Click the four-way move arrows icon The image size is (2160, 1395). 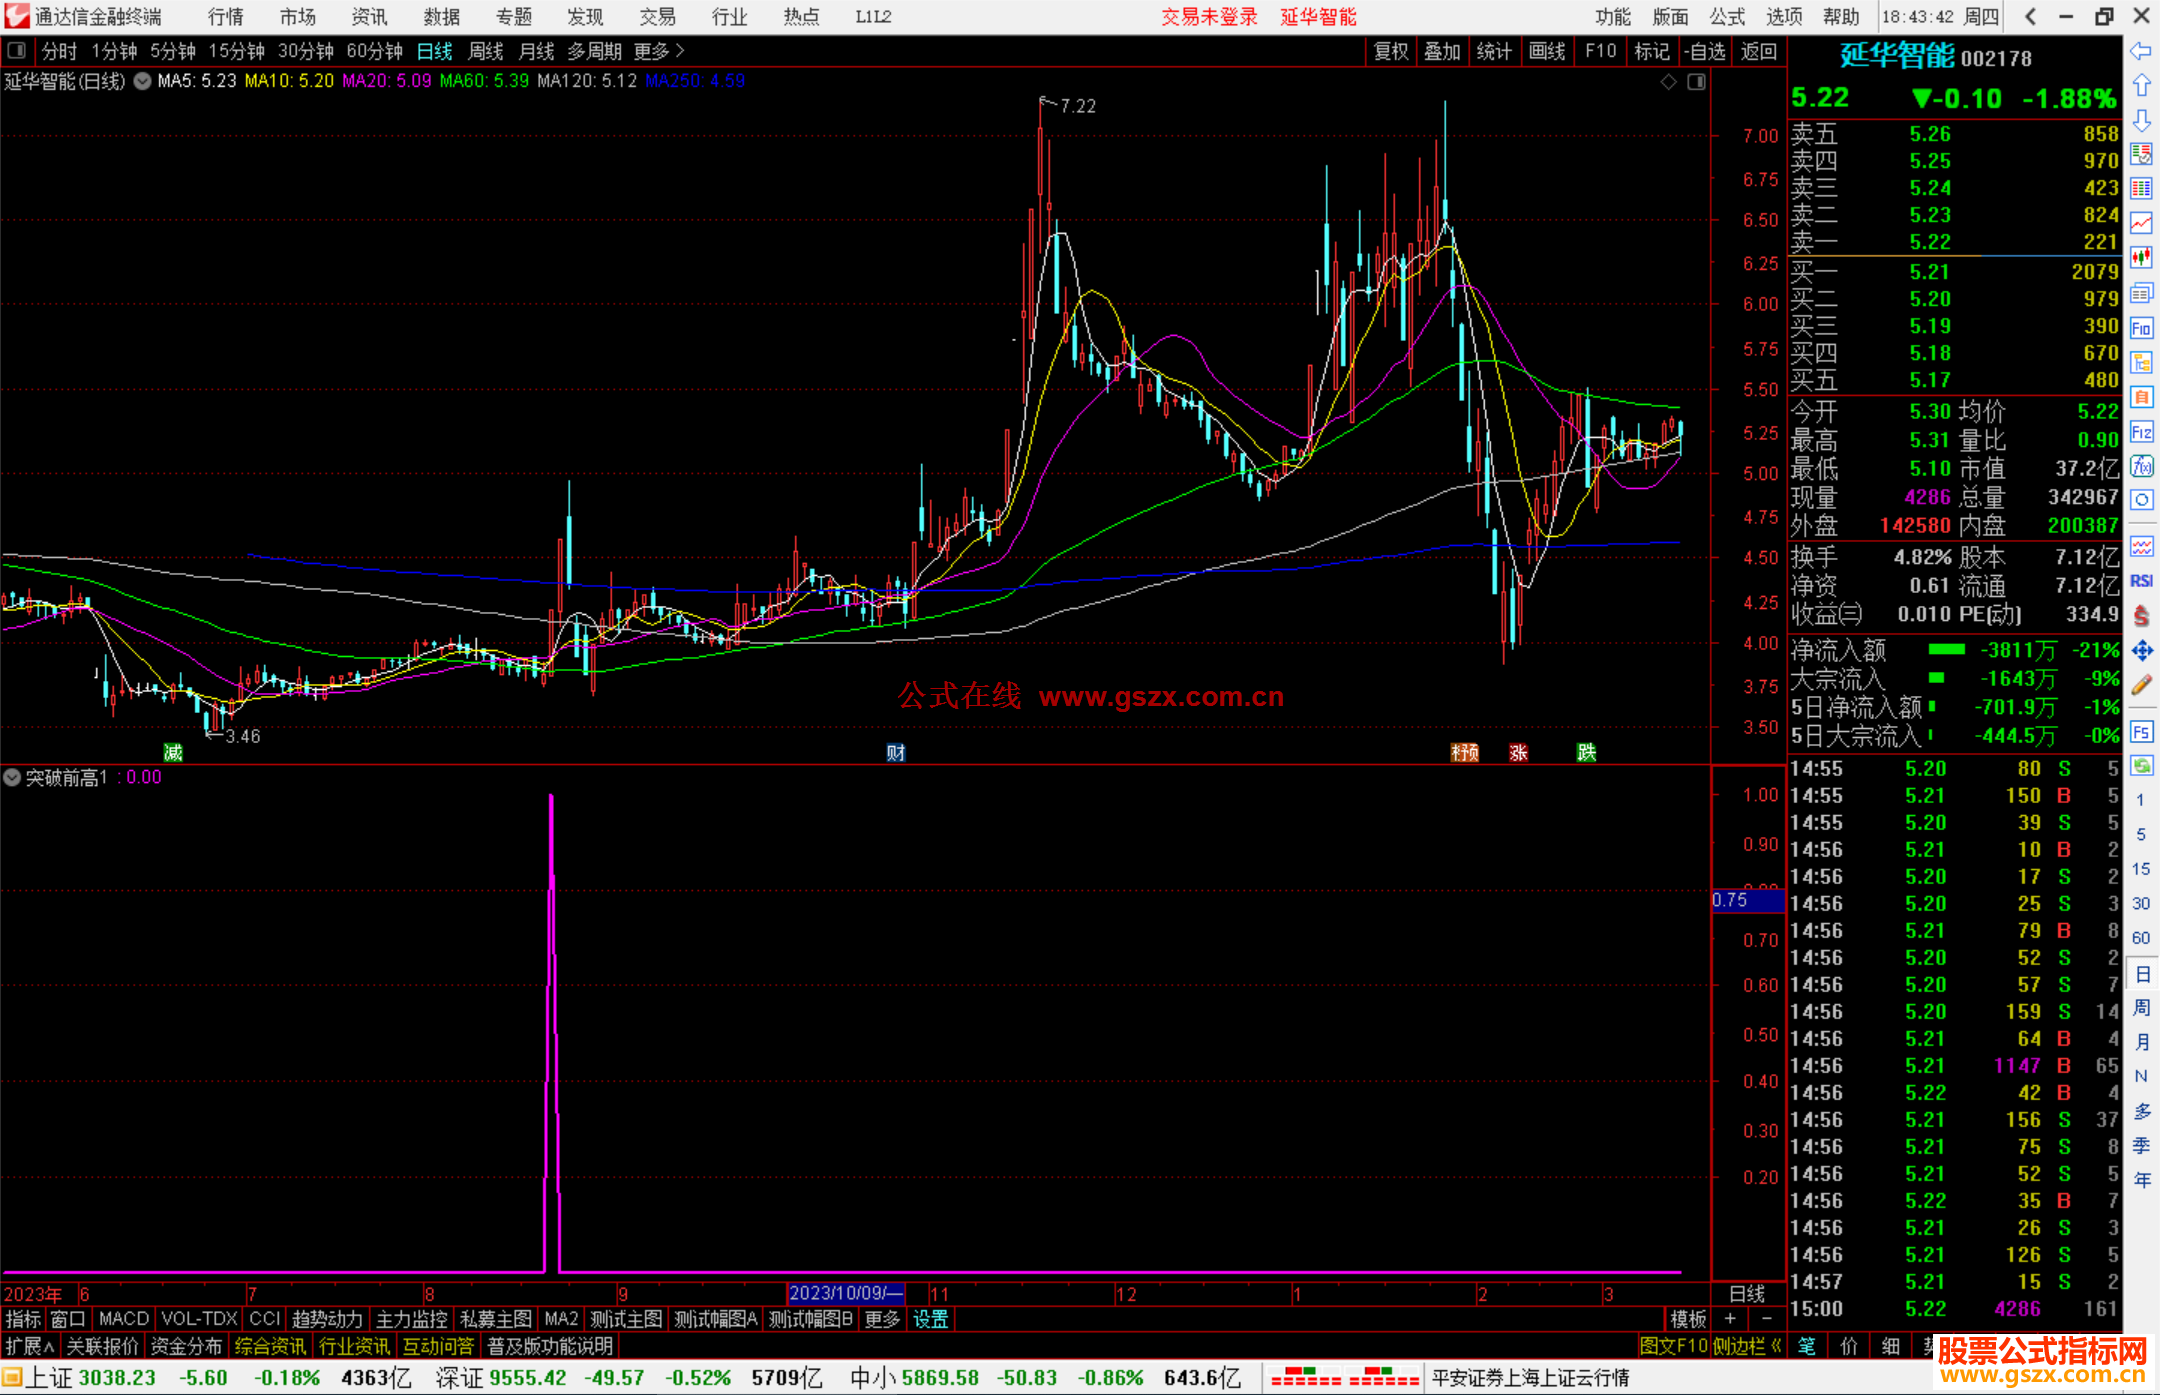[2141, 651]
